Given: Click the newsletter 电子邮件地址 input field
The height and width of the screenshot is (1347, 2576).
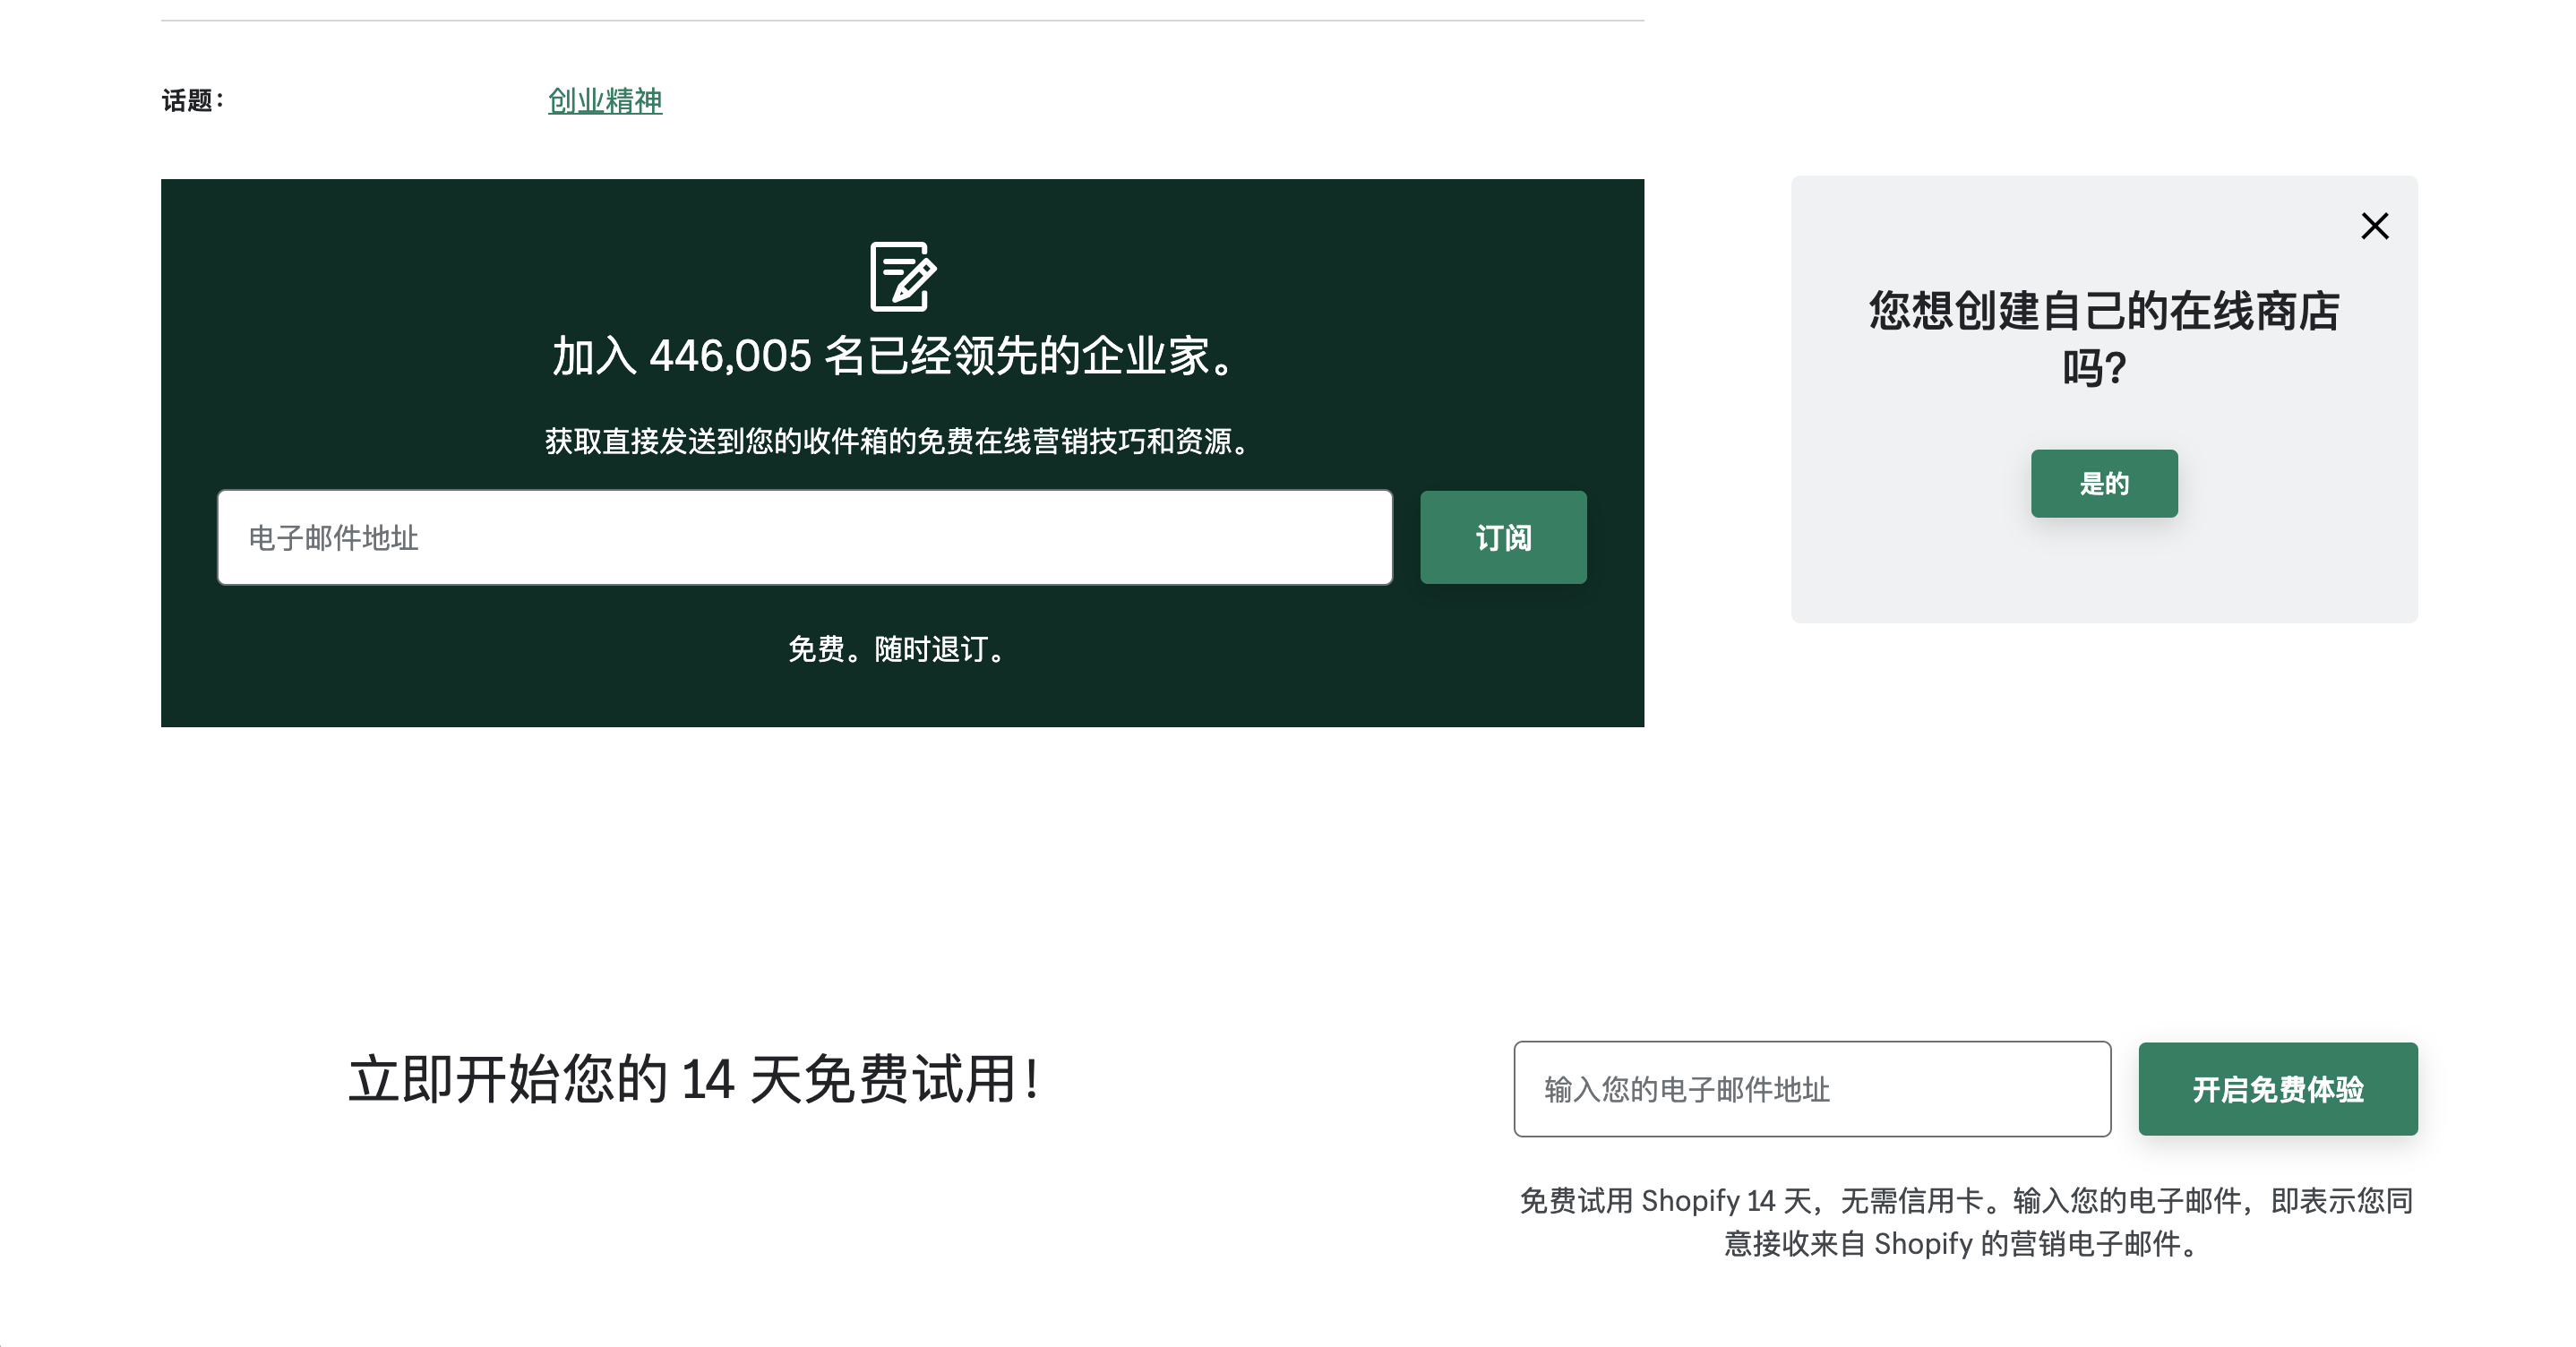Looking at the screenshot, I should tap(805, 537).
